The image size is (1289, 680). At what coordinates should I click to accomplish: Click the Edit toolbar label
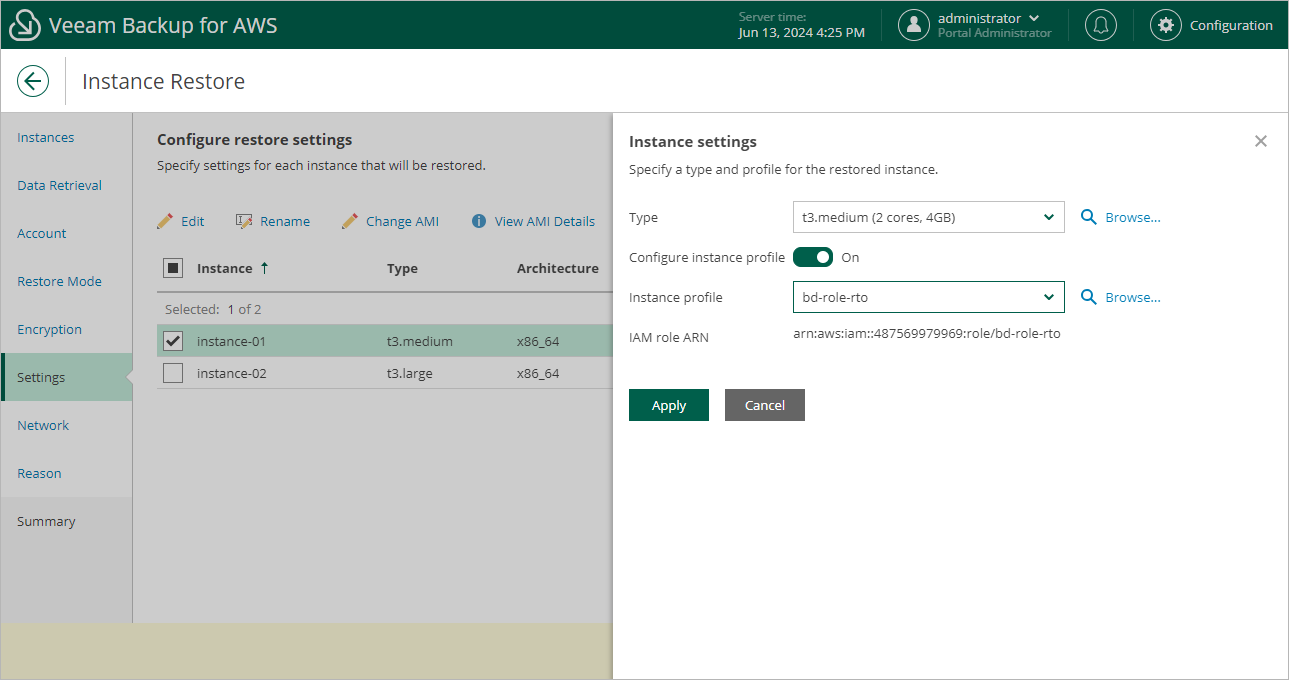tap(193, 221)
